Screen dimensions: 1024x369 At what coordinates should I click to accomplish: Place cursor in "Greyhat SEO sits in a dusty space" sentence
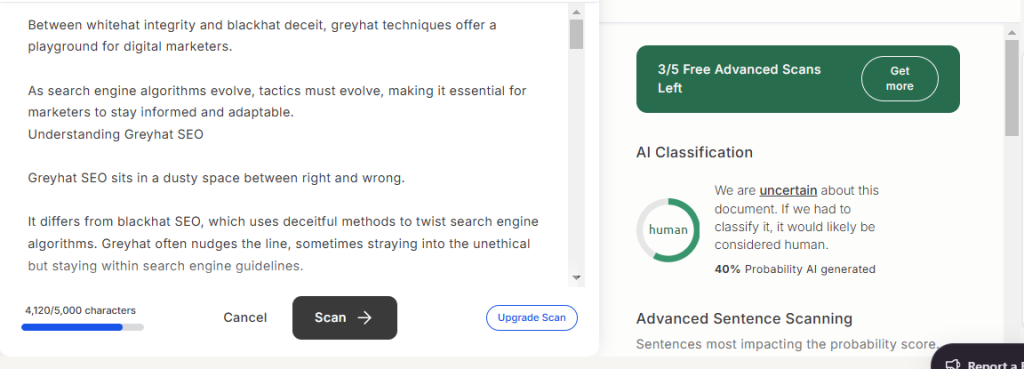pyautogui.click(x=216, y=178)
